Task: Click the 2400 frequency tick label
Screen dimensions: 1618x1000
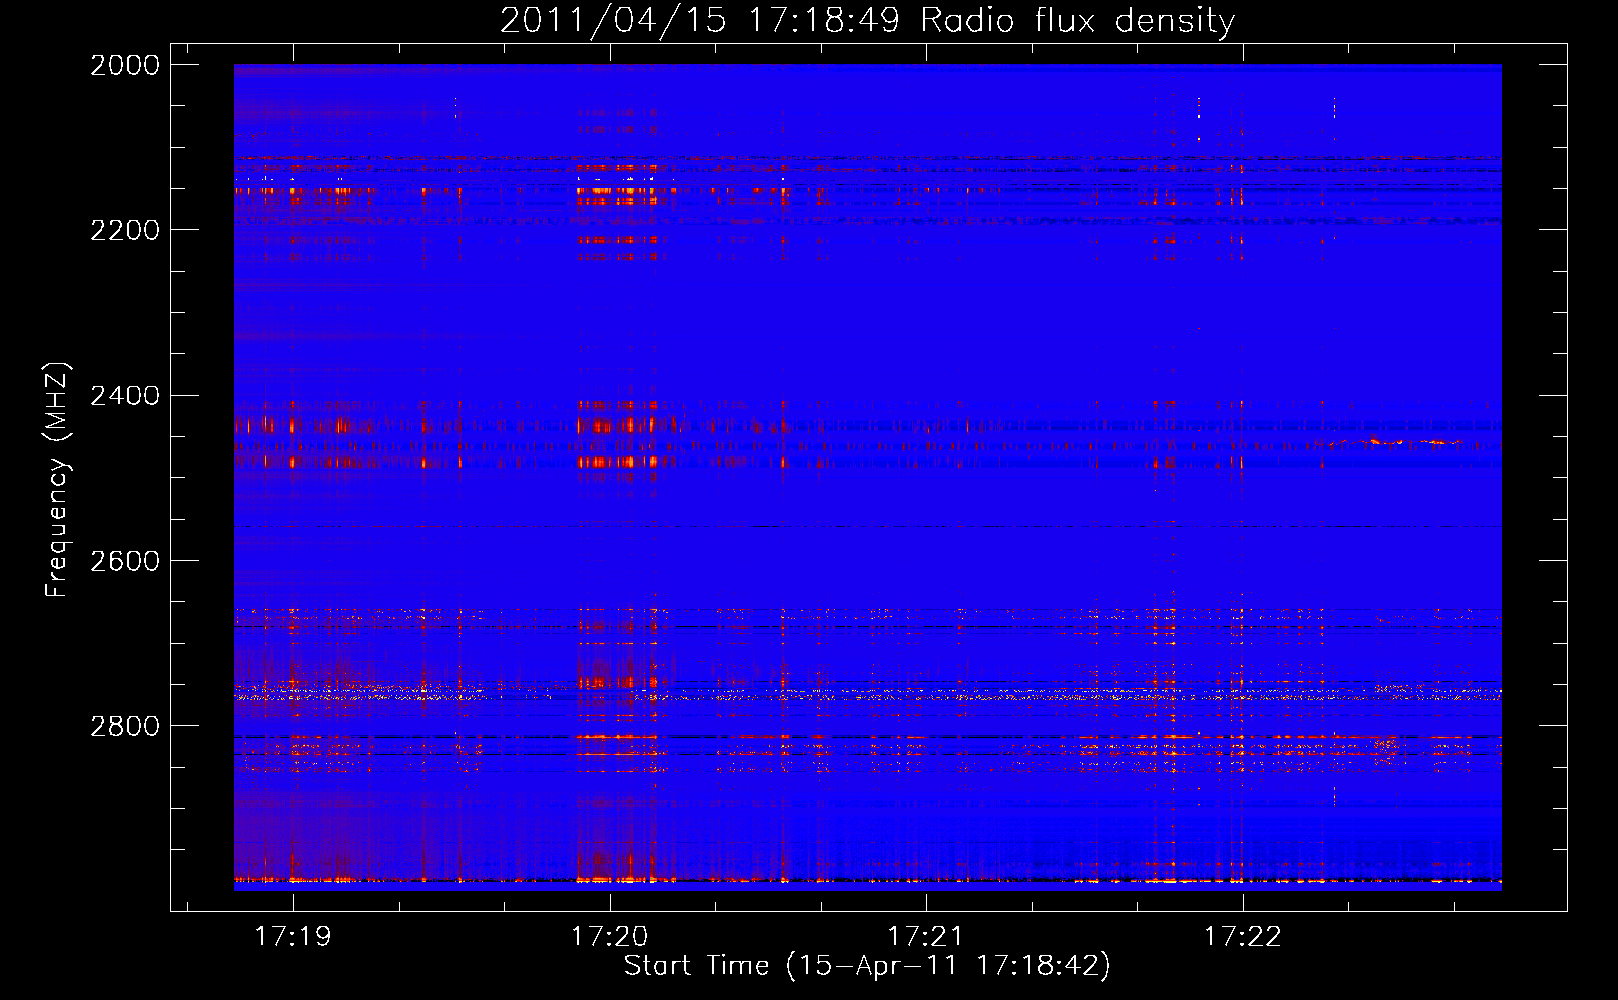Action: tap(125, 396)
